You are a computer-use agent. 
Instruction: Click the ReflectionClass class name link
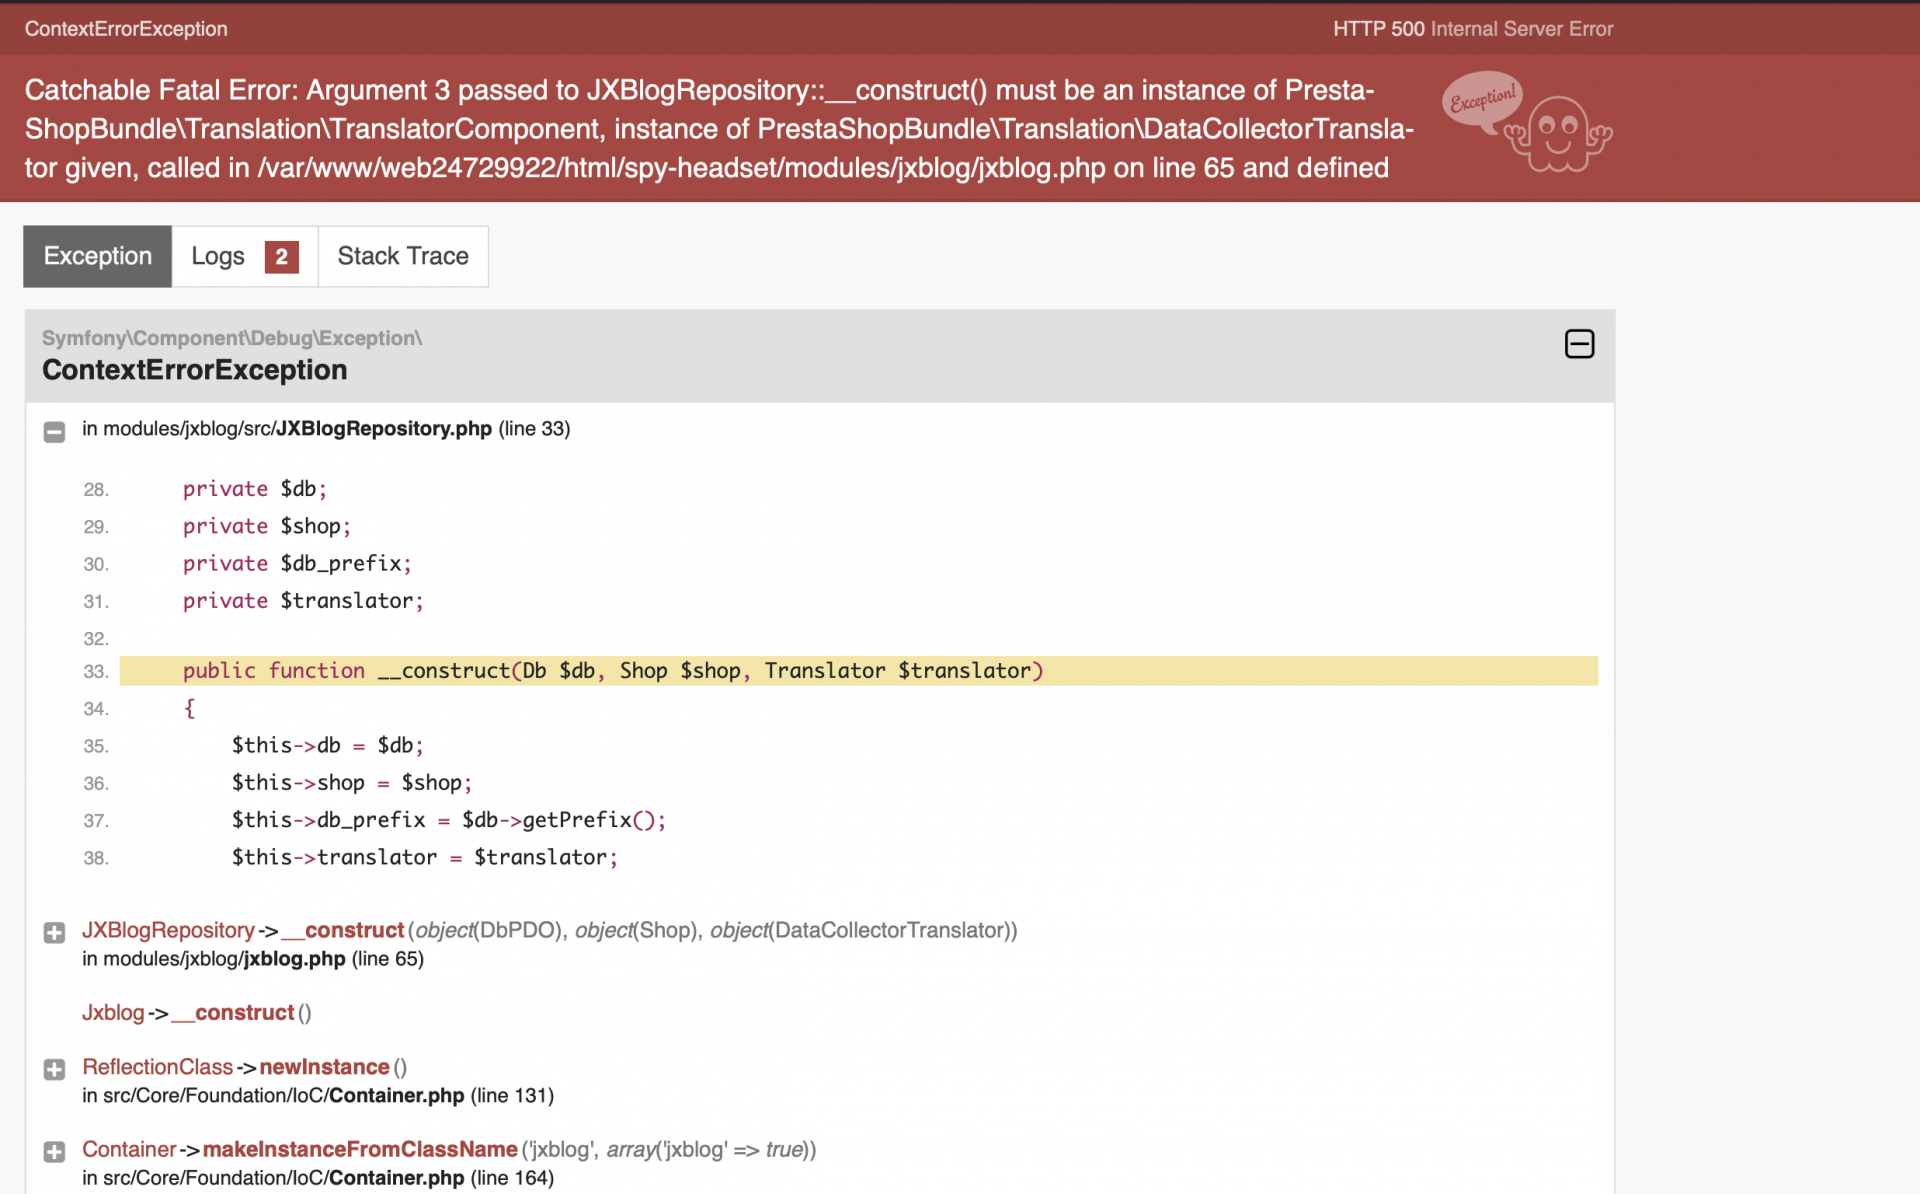[x=157, y=1067]
